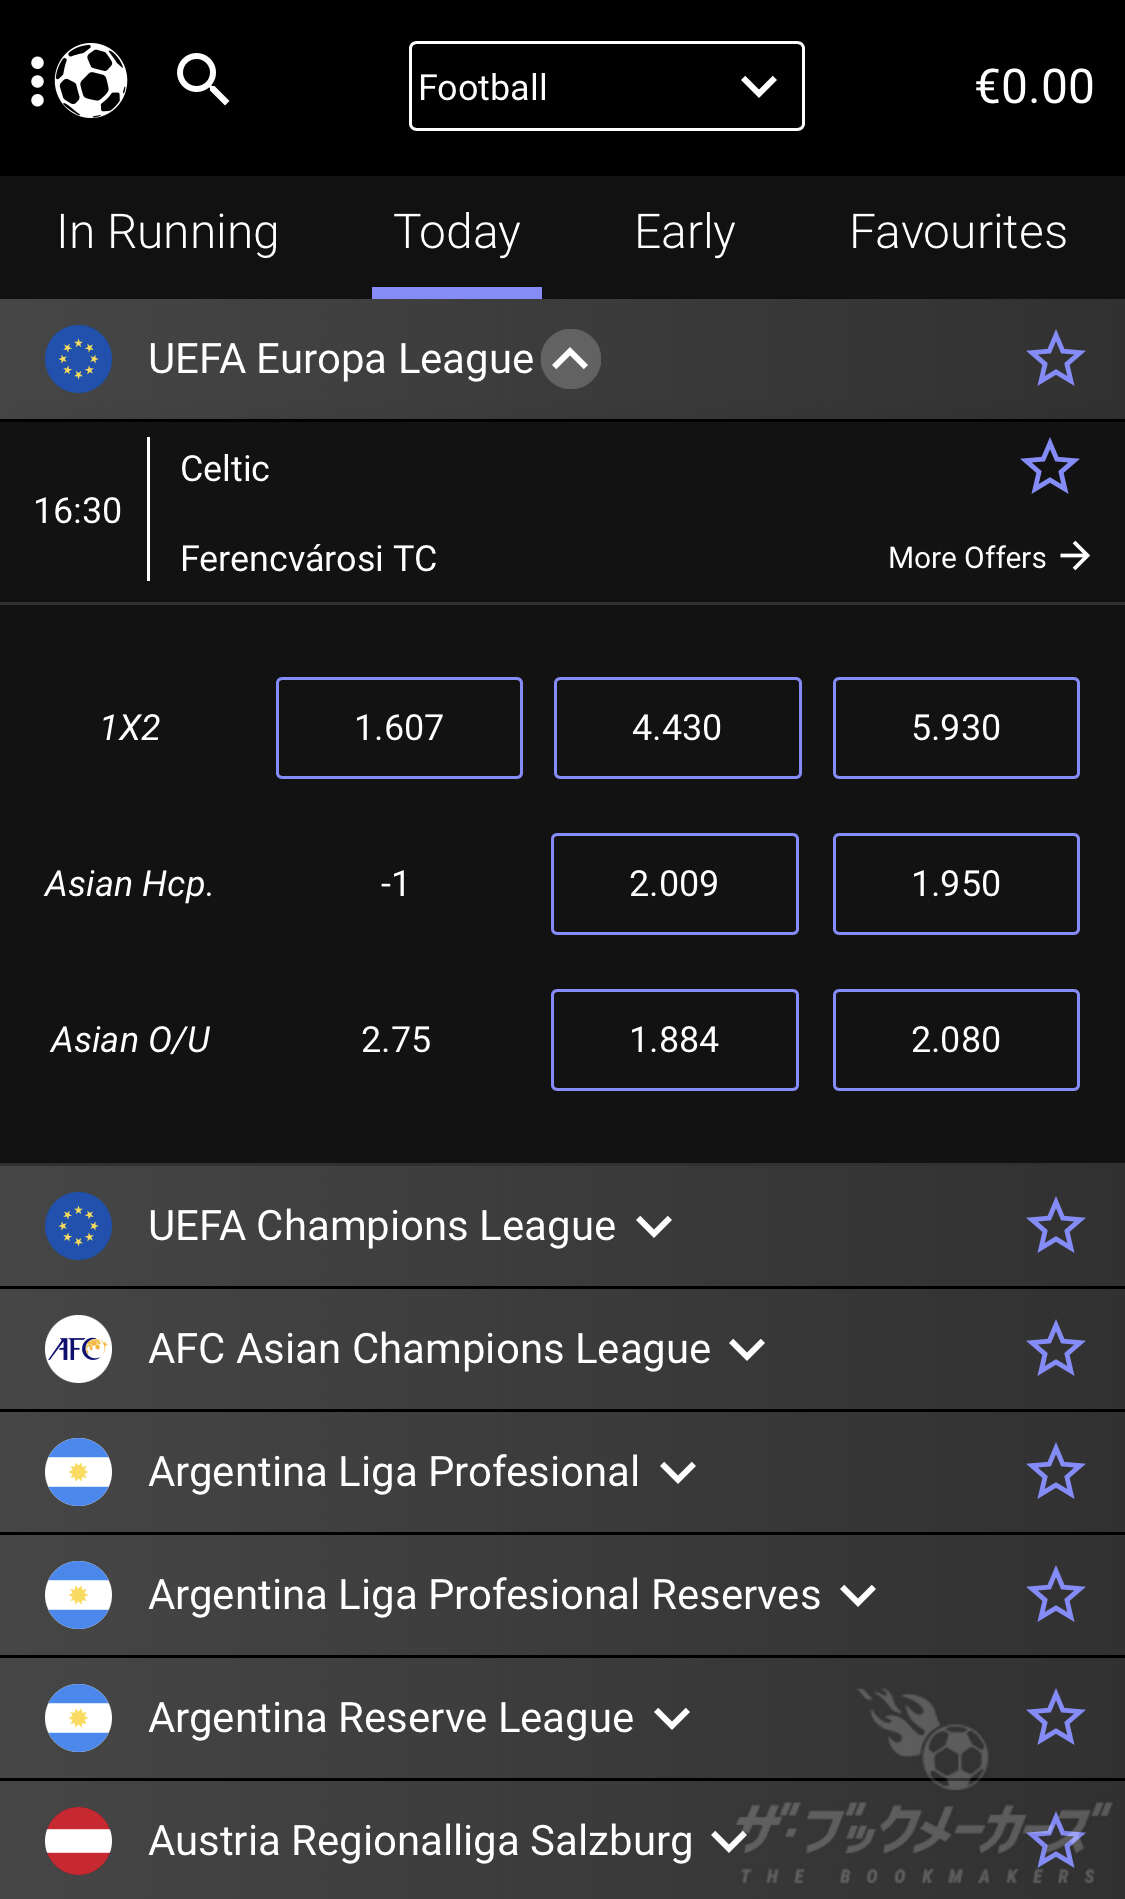Click the UEFA Europa League flag icon
1125x1899 pixels.
click(x=78, y=359)
